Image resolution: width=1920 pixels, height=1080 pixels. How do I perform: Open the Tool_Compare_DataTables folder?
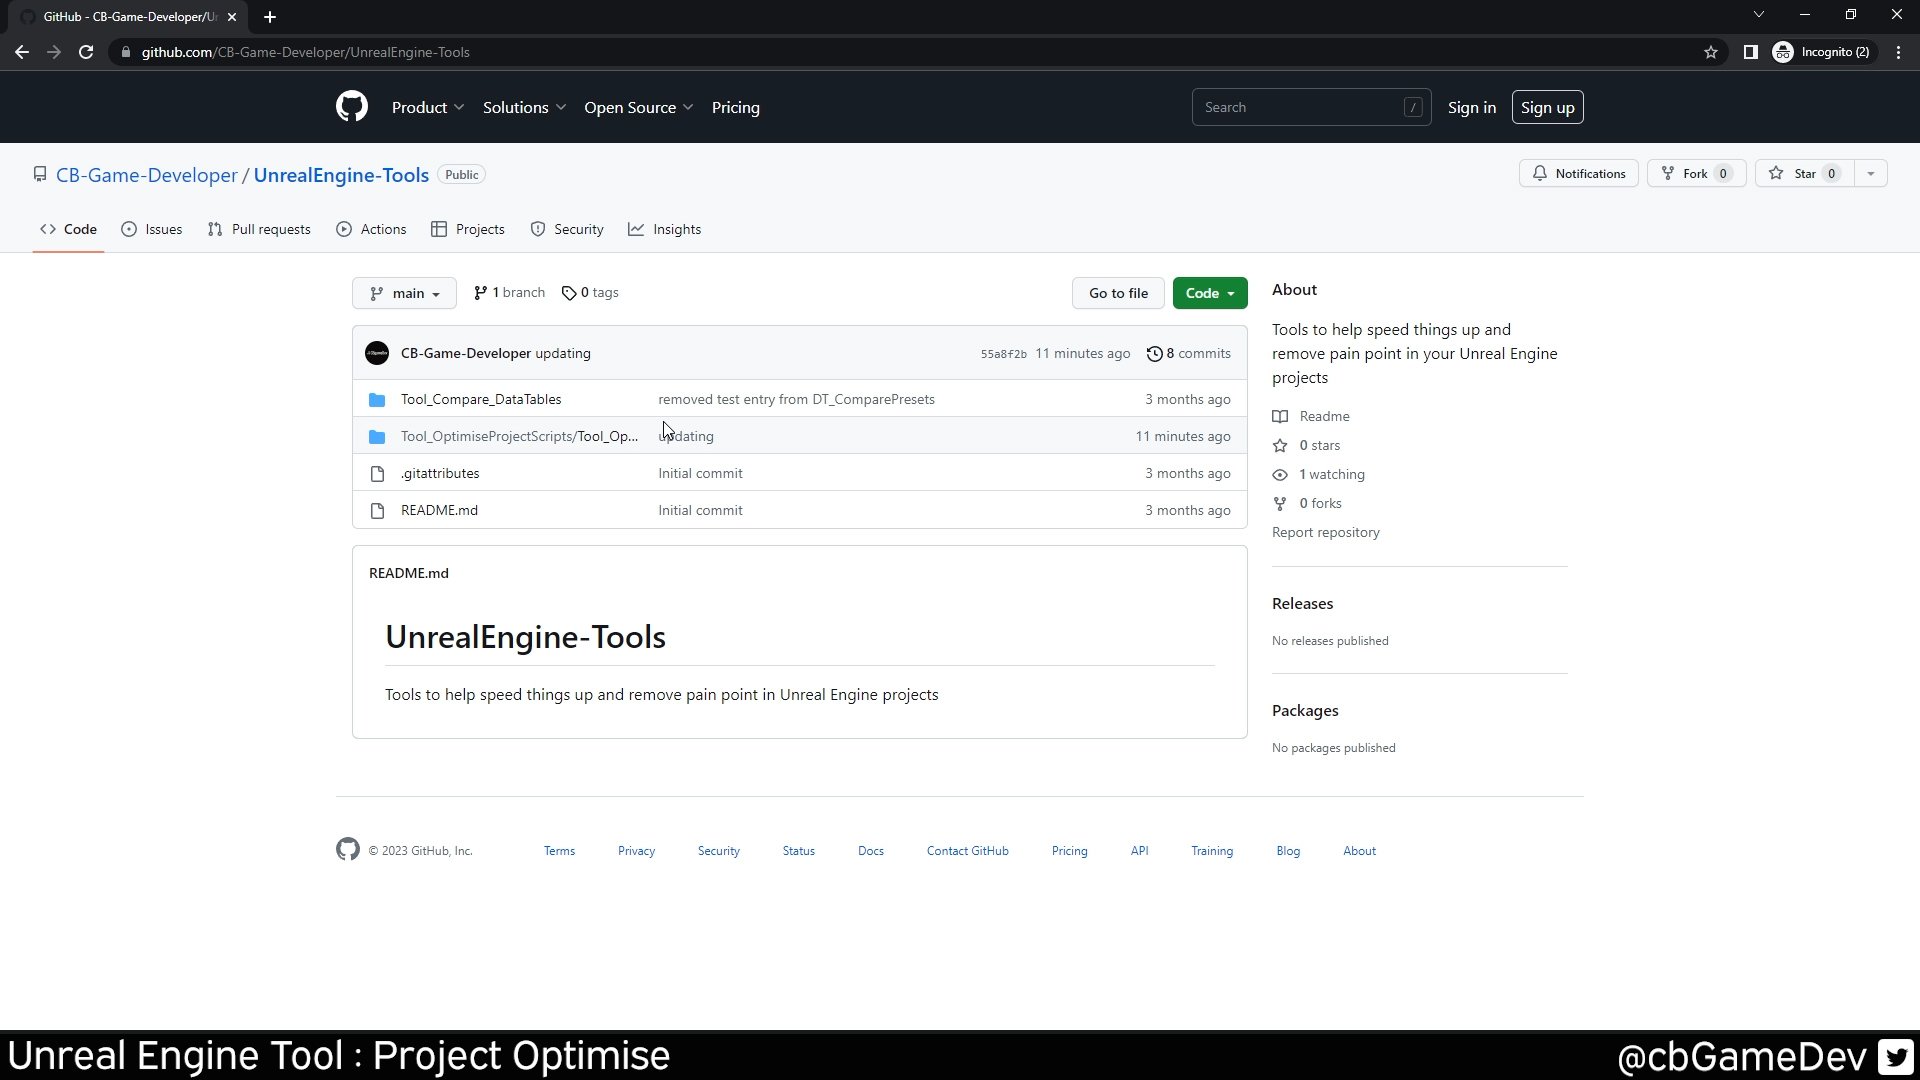pos(481,398)
